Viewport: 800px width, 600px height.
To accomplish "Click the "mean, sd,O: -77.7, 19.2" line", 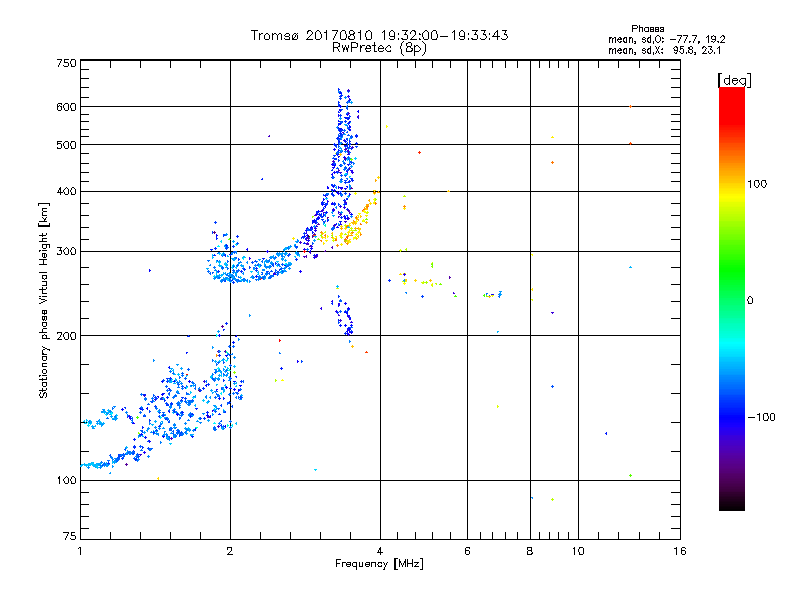I will (x=666, y=39).
